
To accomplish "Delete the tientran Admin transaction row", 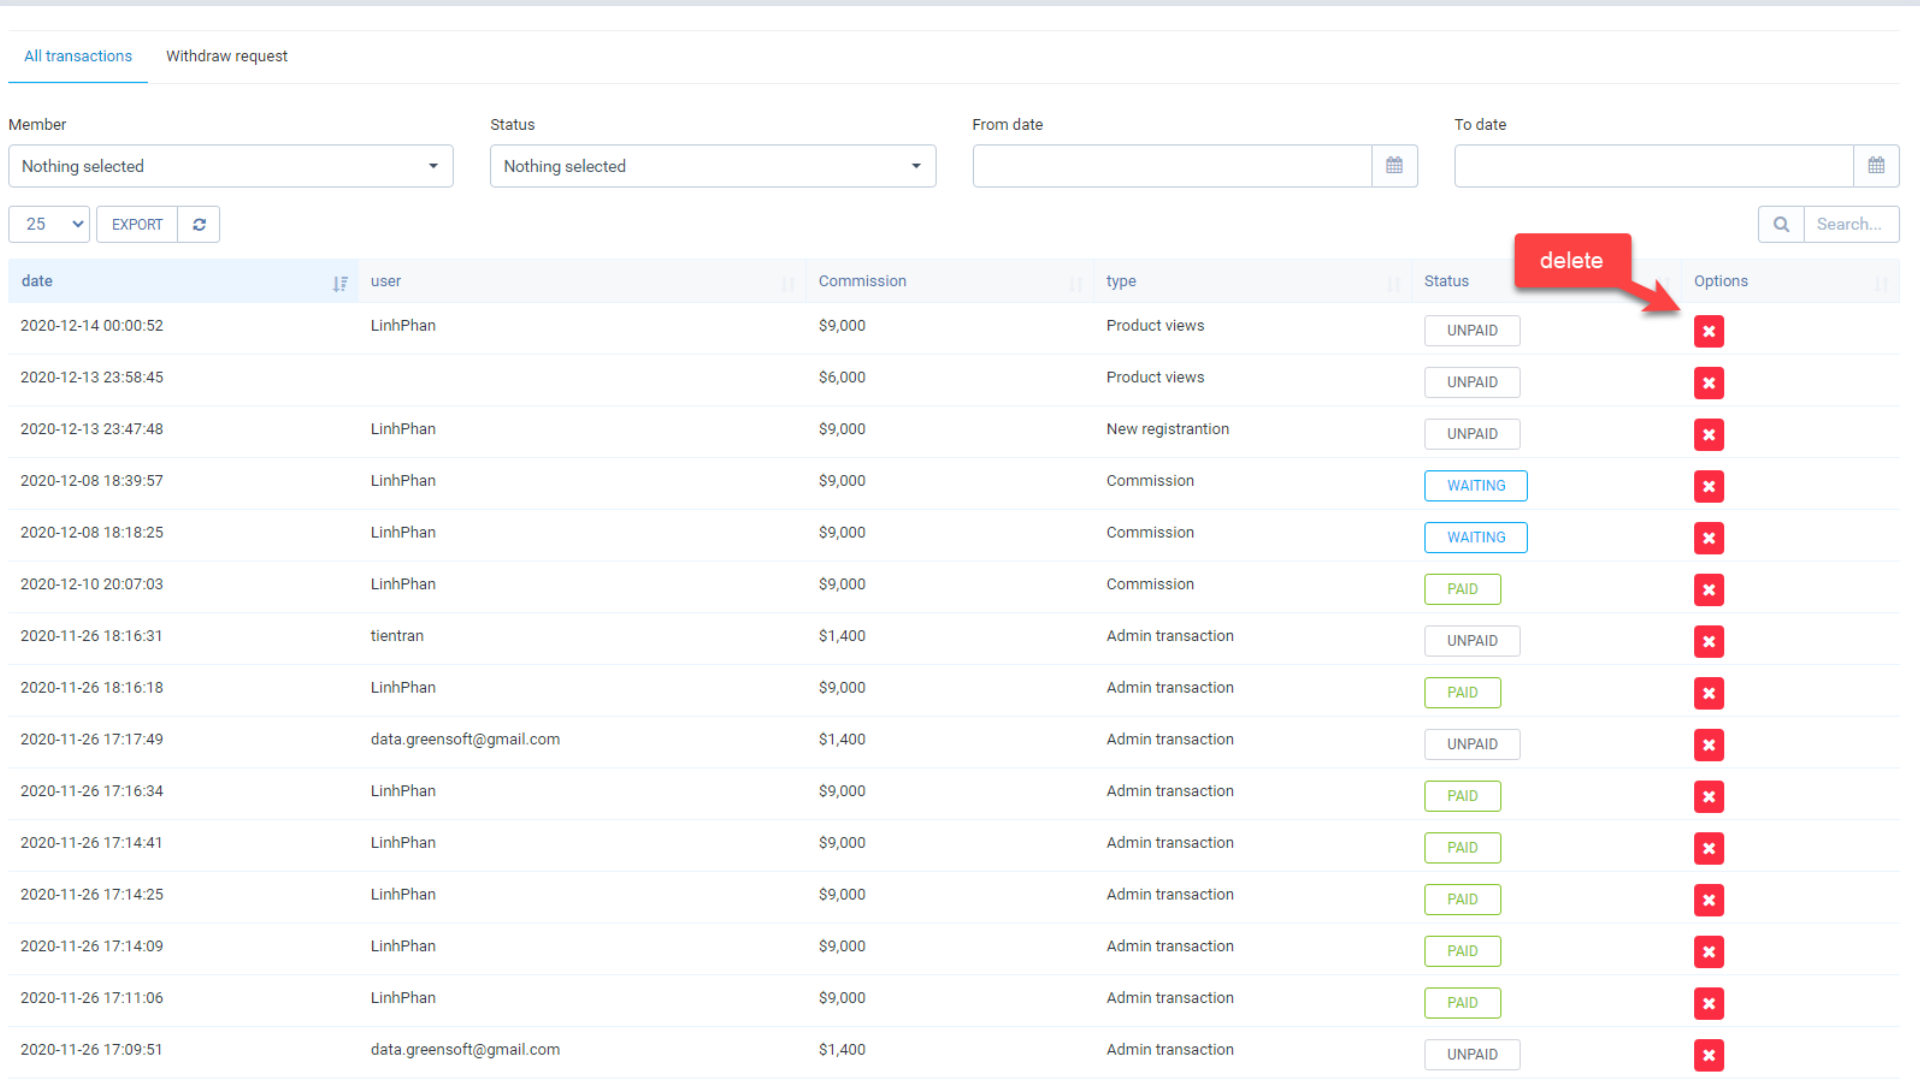I will tap(1709, 642).
